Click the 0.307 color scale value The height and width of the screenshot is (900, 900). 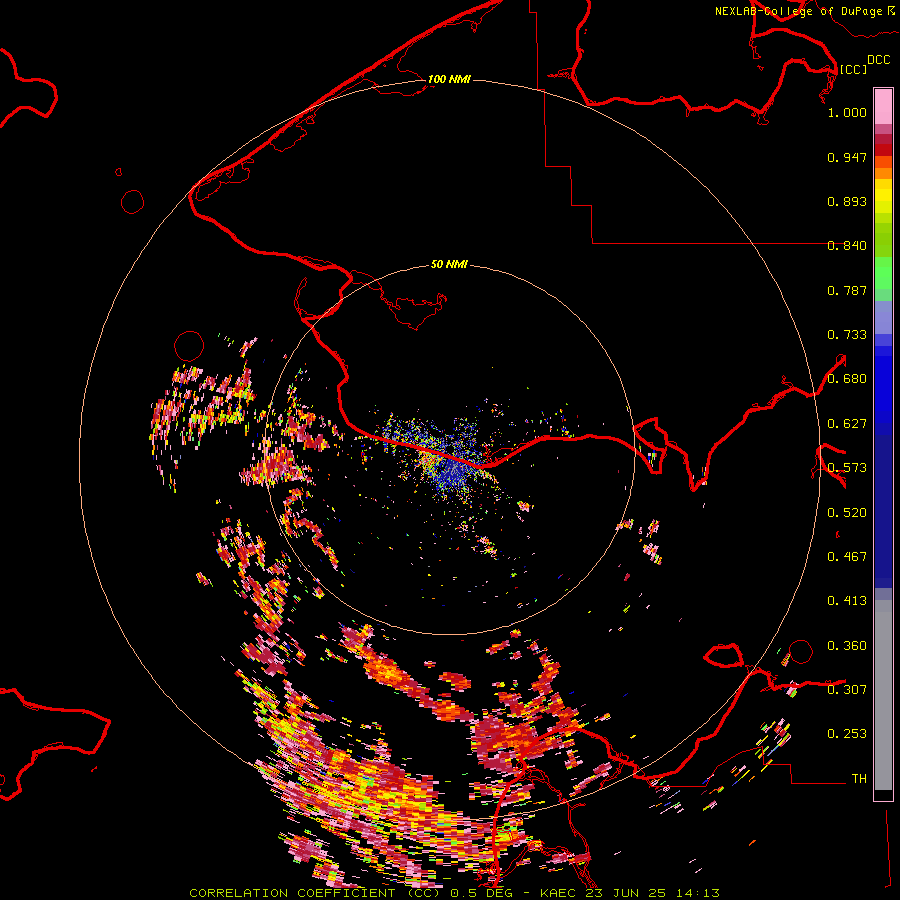[847, 689]
